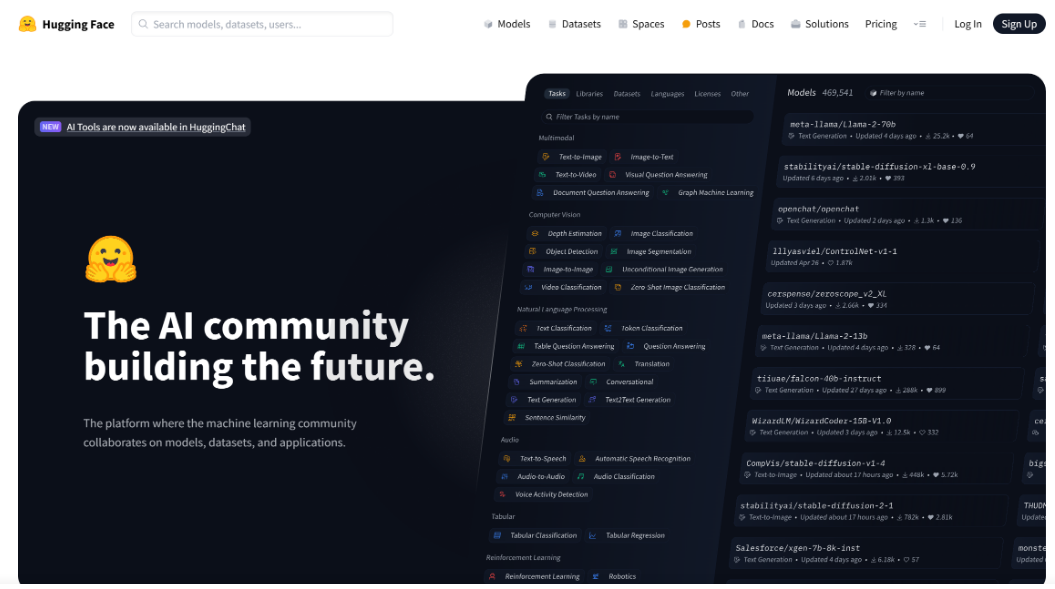Open the Models navigation item

point(507,24)
